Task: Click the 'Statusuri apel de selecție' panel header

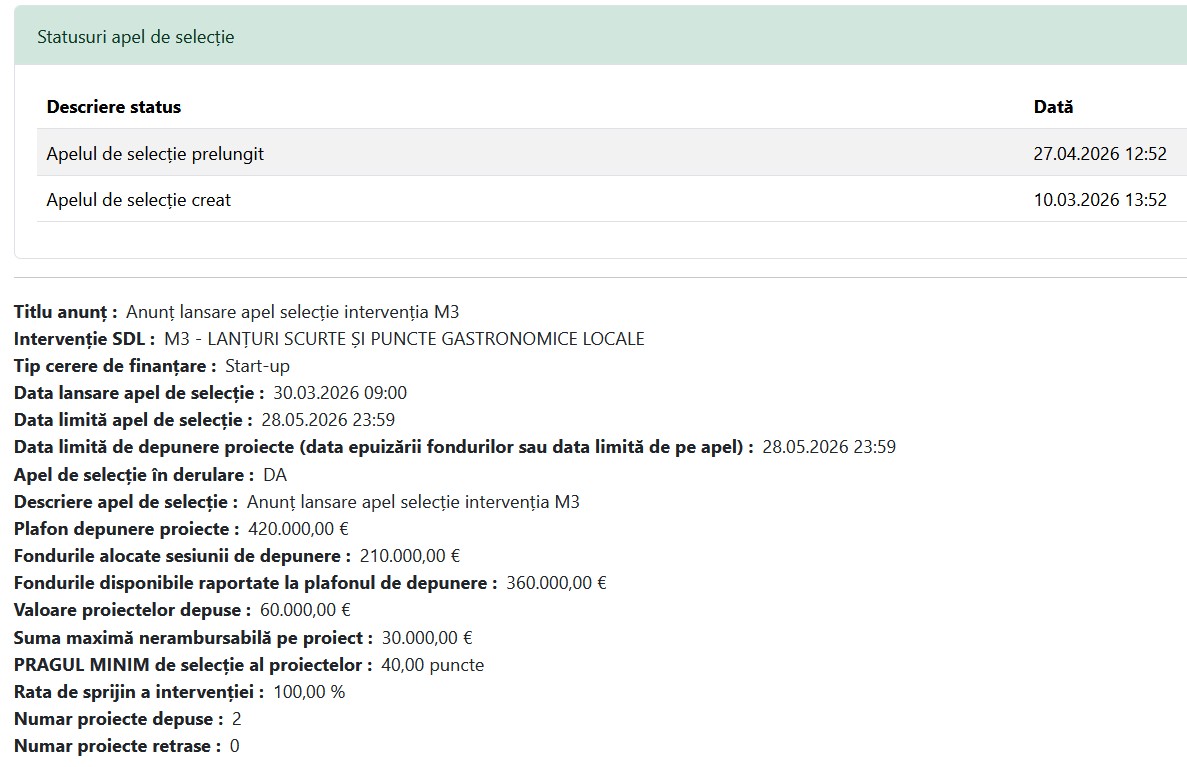Action: coord(135,37)
